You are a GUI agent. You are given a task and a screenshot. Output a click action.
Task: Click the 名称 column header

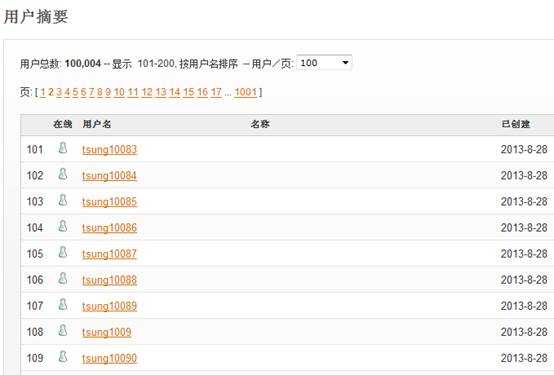pos(260,124)
